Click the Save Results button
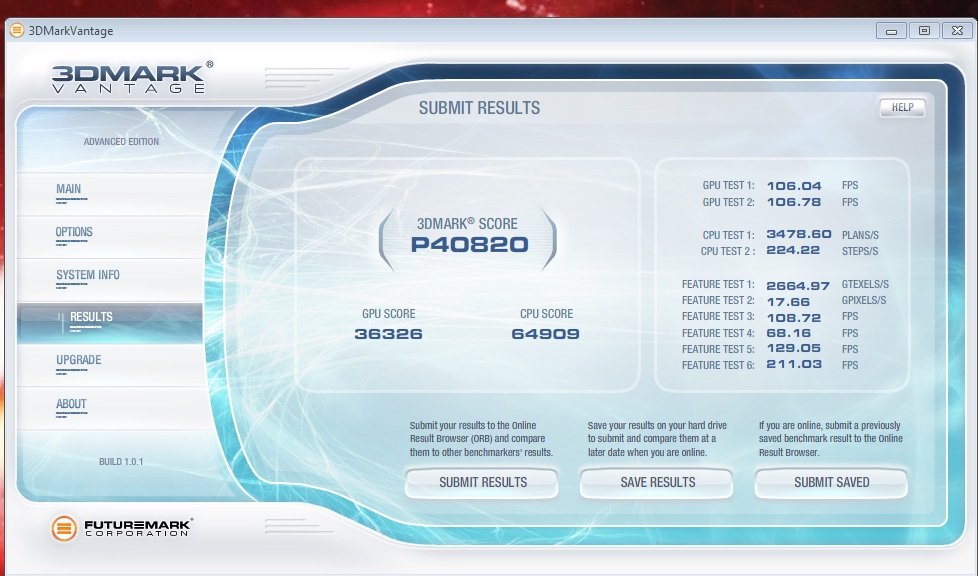This screenshot has width=978, height=576. tap(657, 482)
